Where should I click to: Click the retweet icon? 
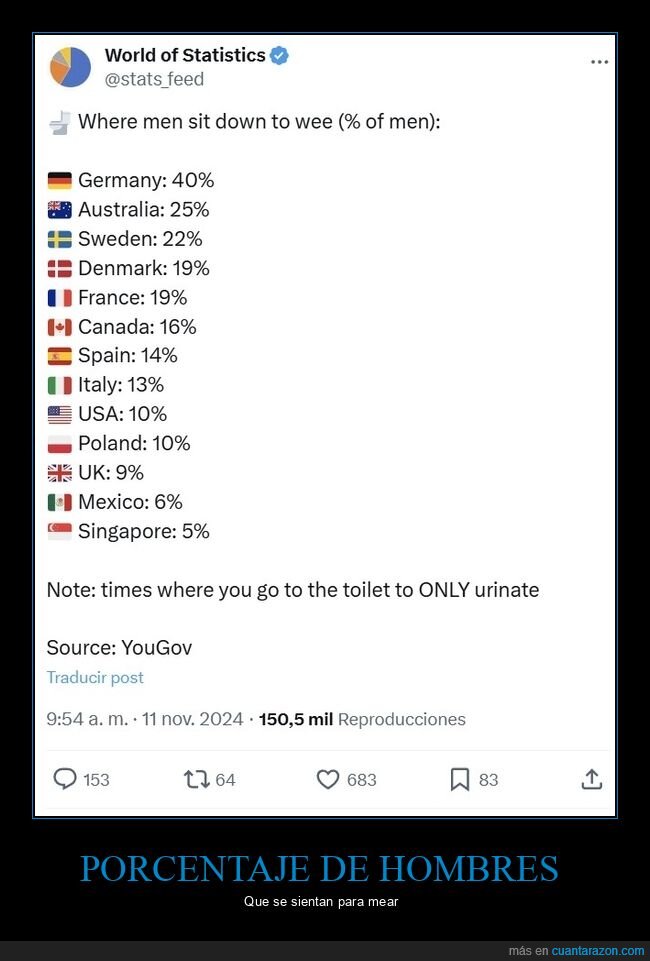[197, 779]
